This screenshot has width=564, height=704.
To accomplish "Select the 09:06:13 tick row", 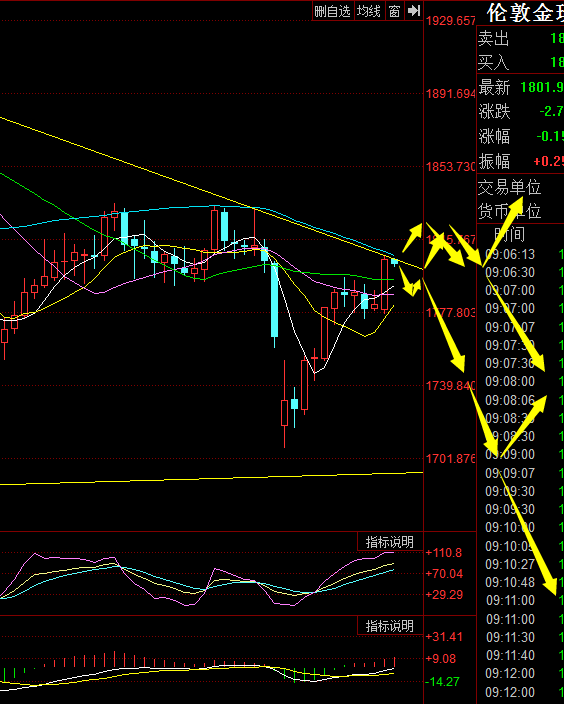I will (x=520, y=255).
